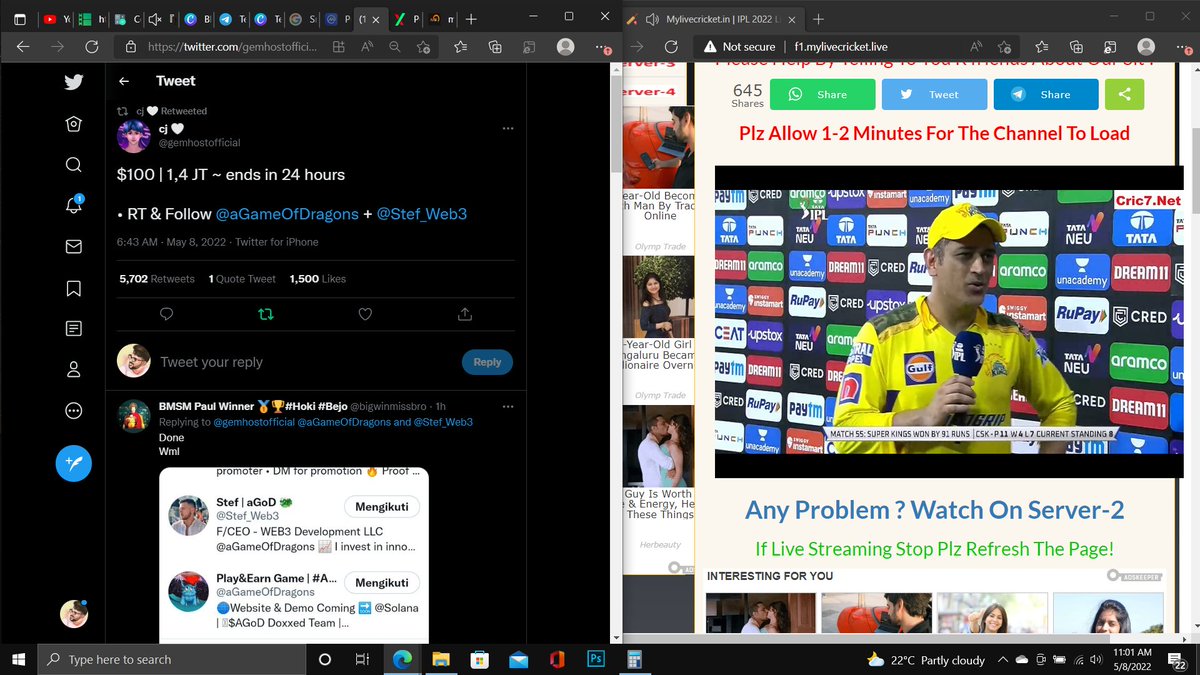Viewport: 1200px width, 675px height.
Task: Open Twitter More options circle icon
Action: click(73, 410)
